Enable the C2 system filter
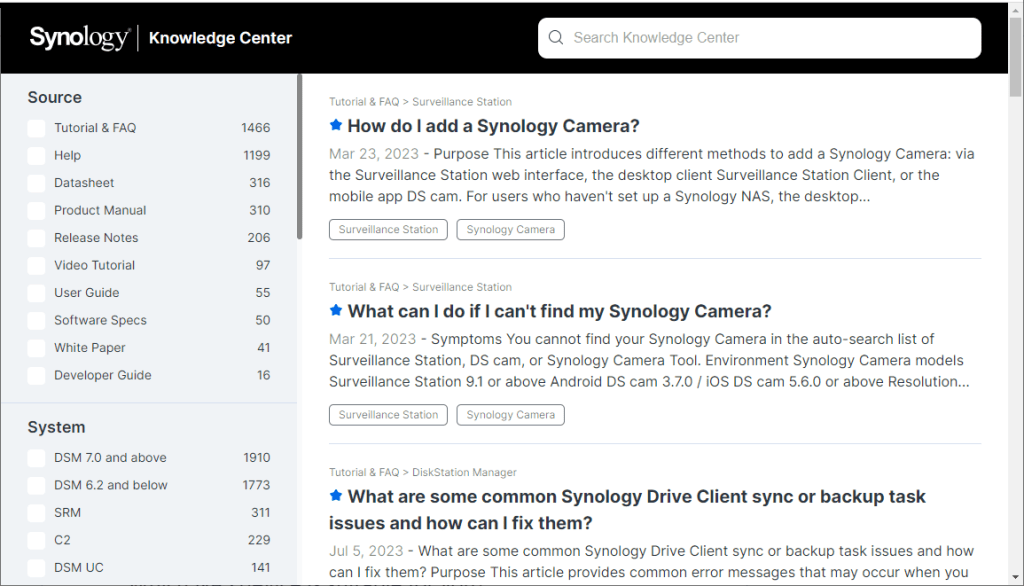Viewport: 1024px width, 586px height. point(37,540)
